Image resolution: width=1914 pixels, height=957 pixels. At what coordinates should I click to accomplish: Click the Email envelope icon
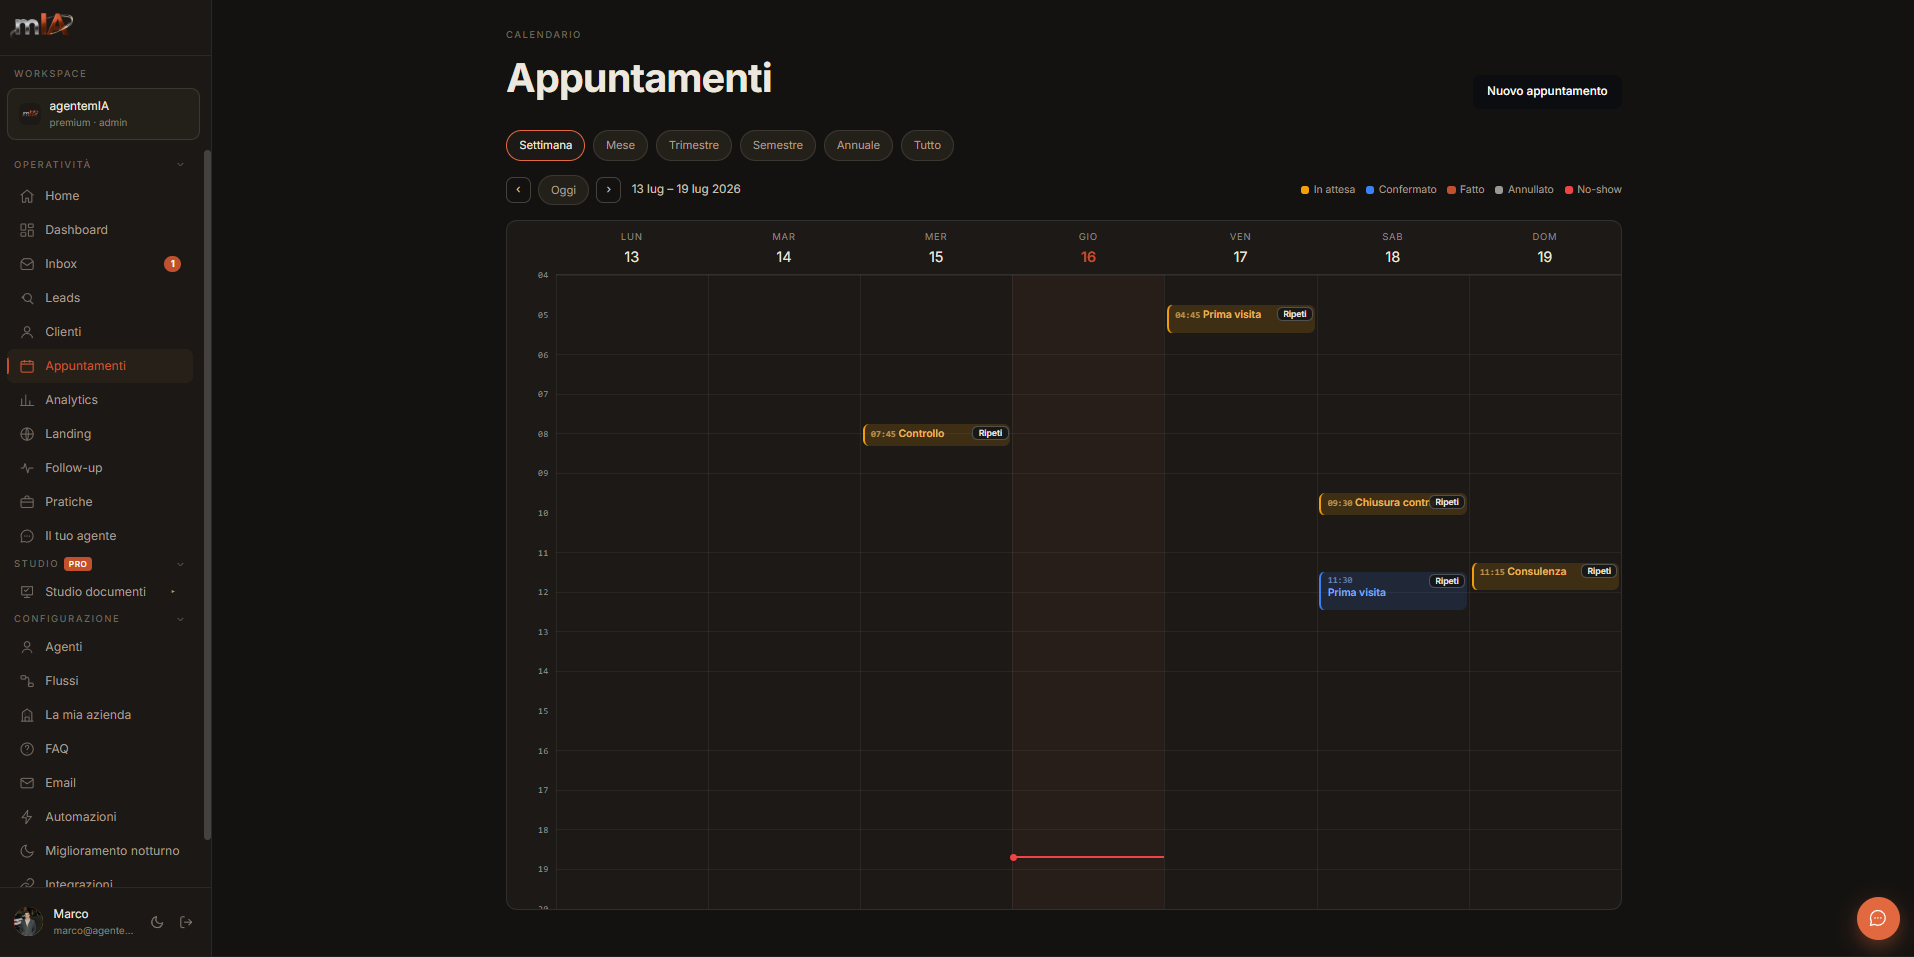27,783
